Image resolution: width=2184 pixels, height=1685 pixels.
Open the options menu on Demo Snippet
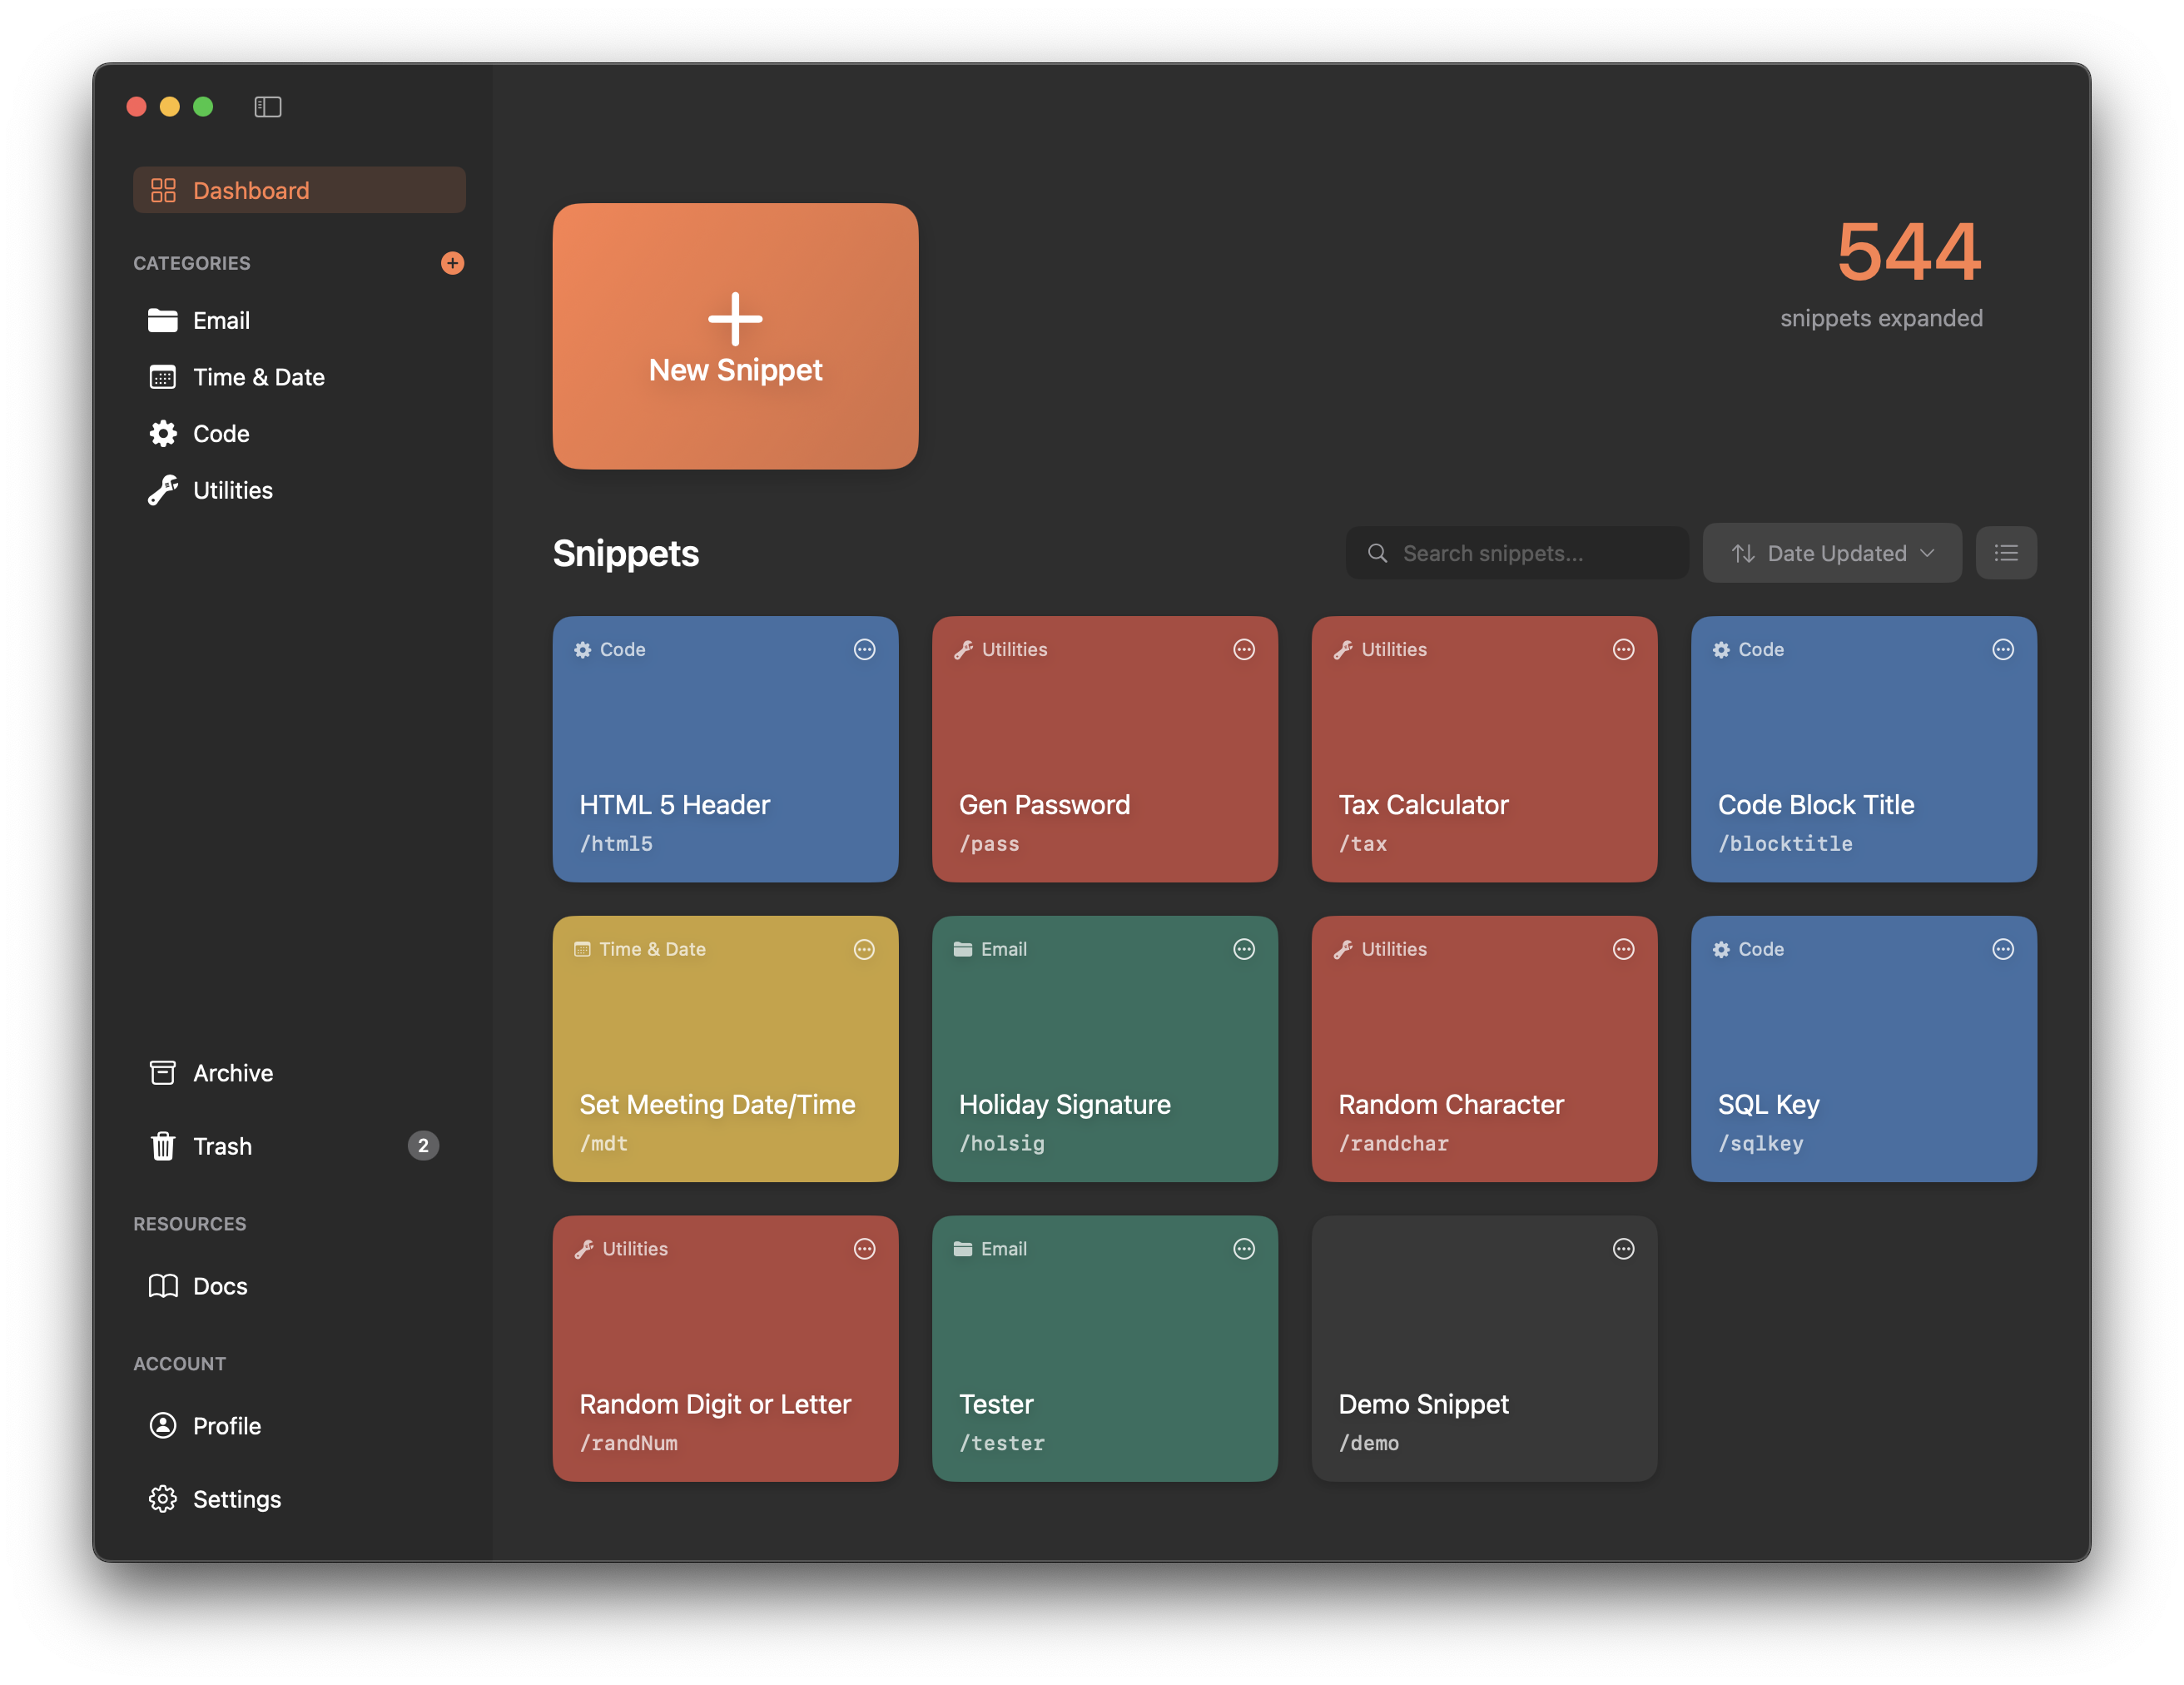click(1622, 1248)
